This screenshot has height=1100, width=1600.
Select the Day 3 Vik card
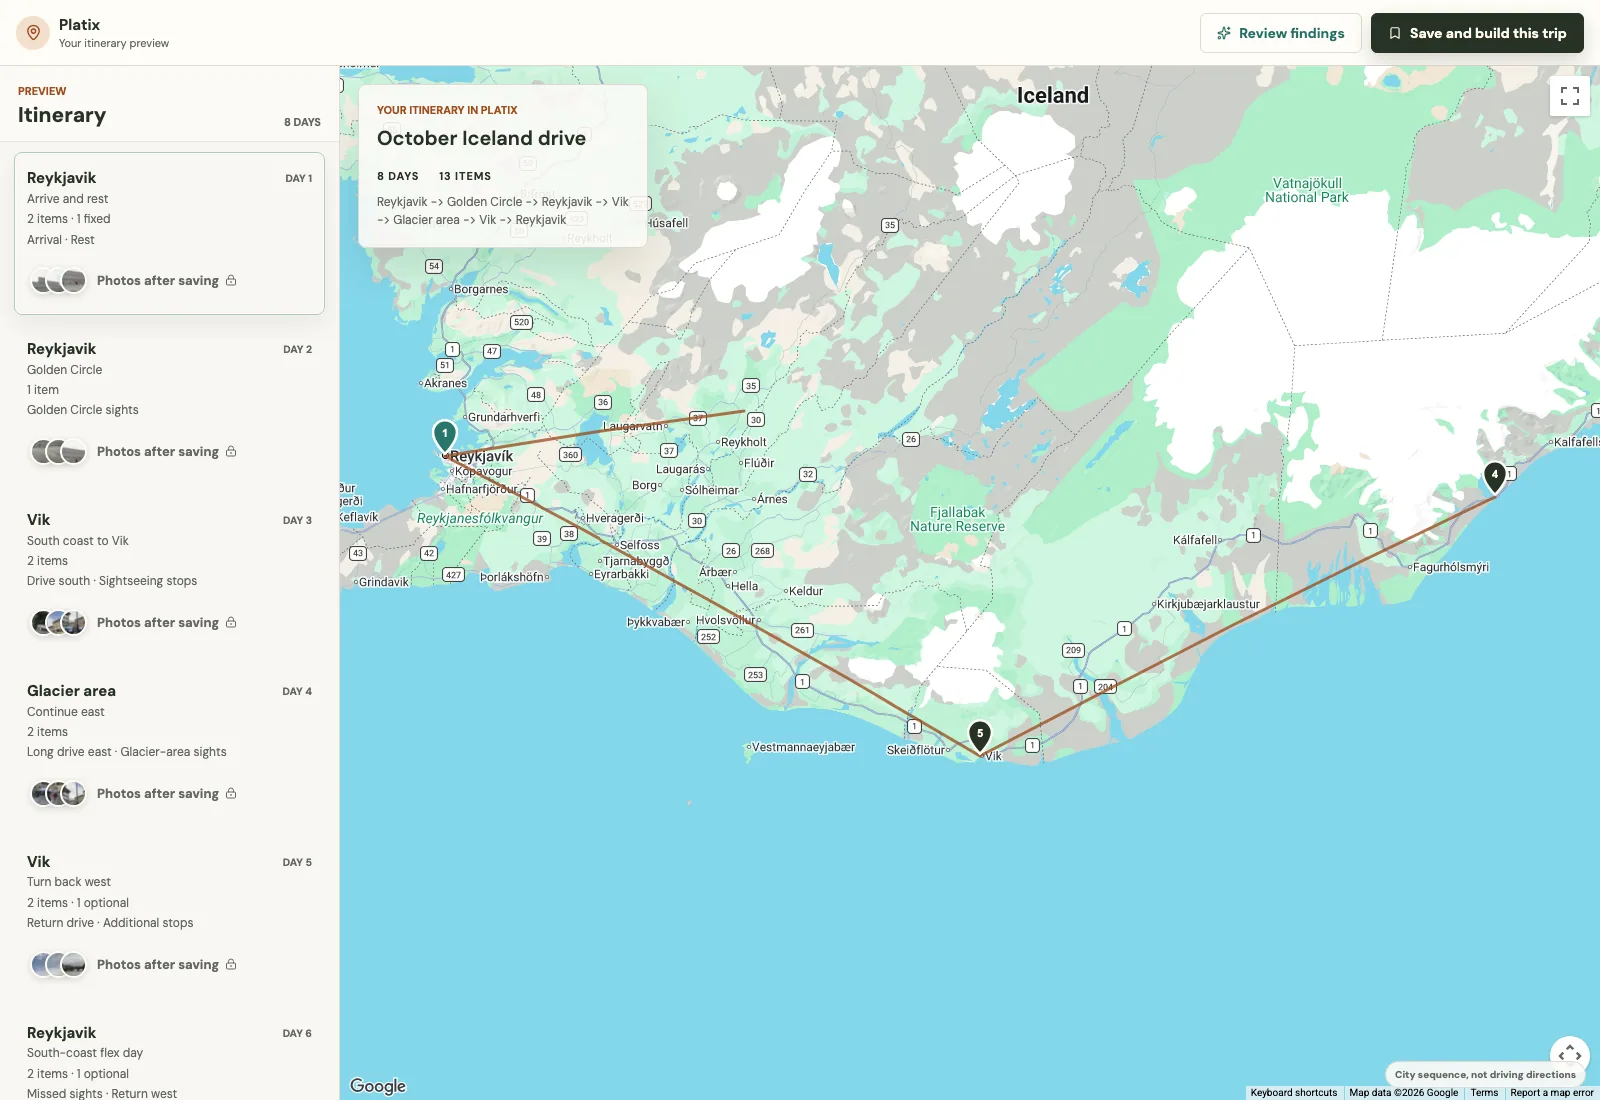(169, 575)
